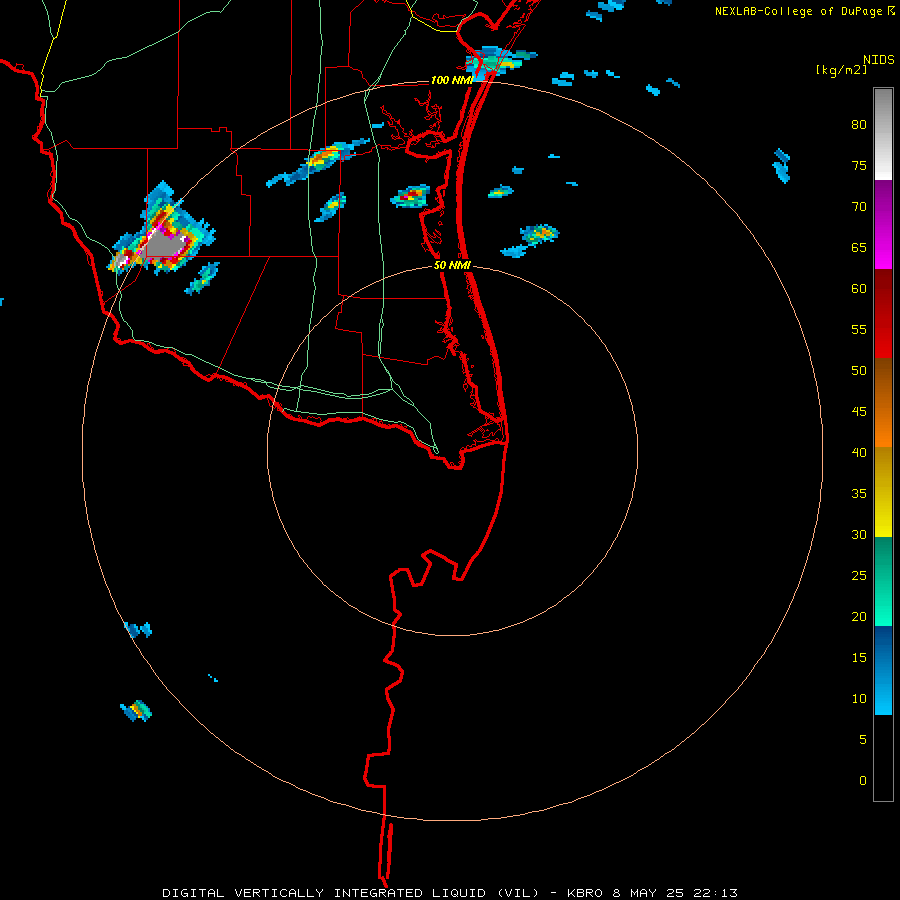The width and height of the screenshot is (900, 900).
Task: Select the 0 value on the scale
Action: (863, 781)
